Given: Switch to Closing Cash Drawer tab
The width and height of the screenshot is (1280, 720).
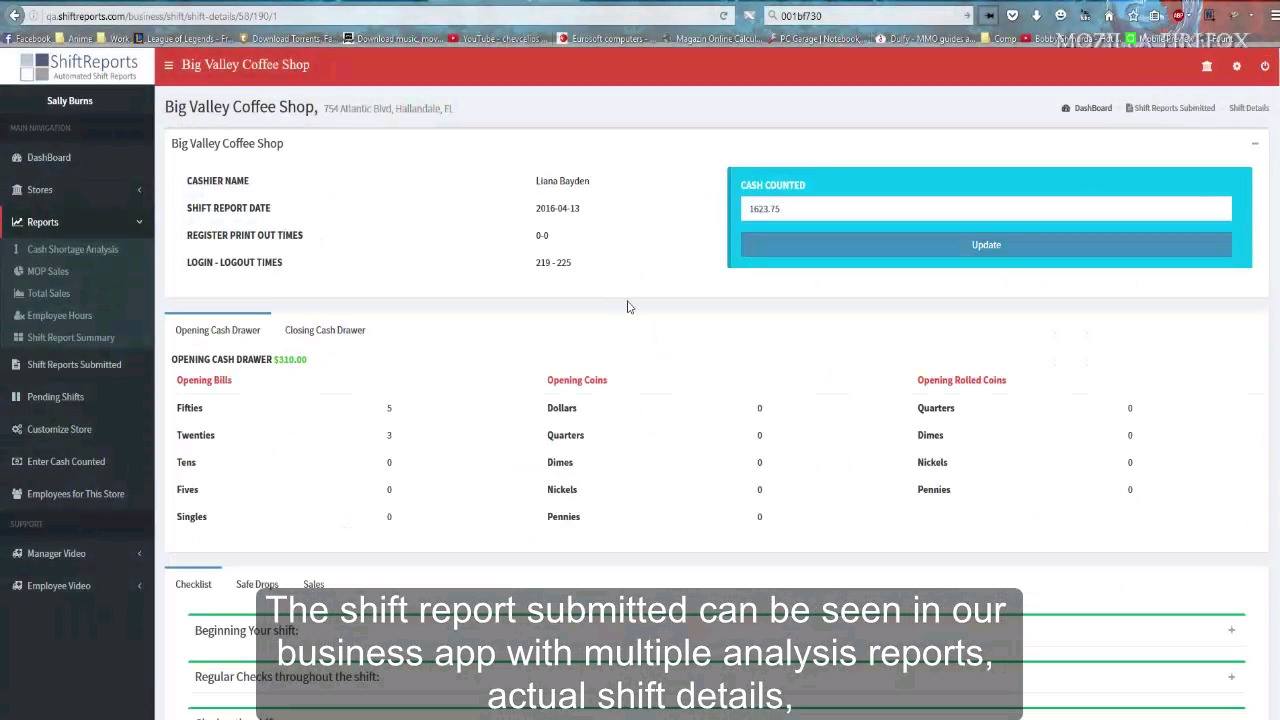Looking at the screenshot, I should coord(325,330).
